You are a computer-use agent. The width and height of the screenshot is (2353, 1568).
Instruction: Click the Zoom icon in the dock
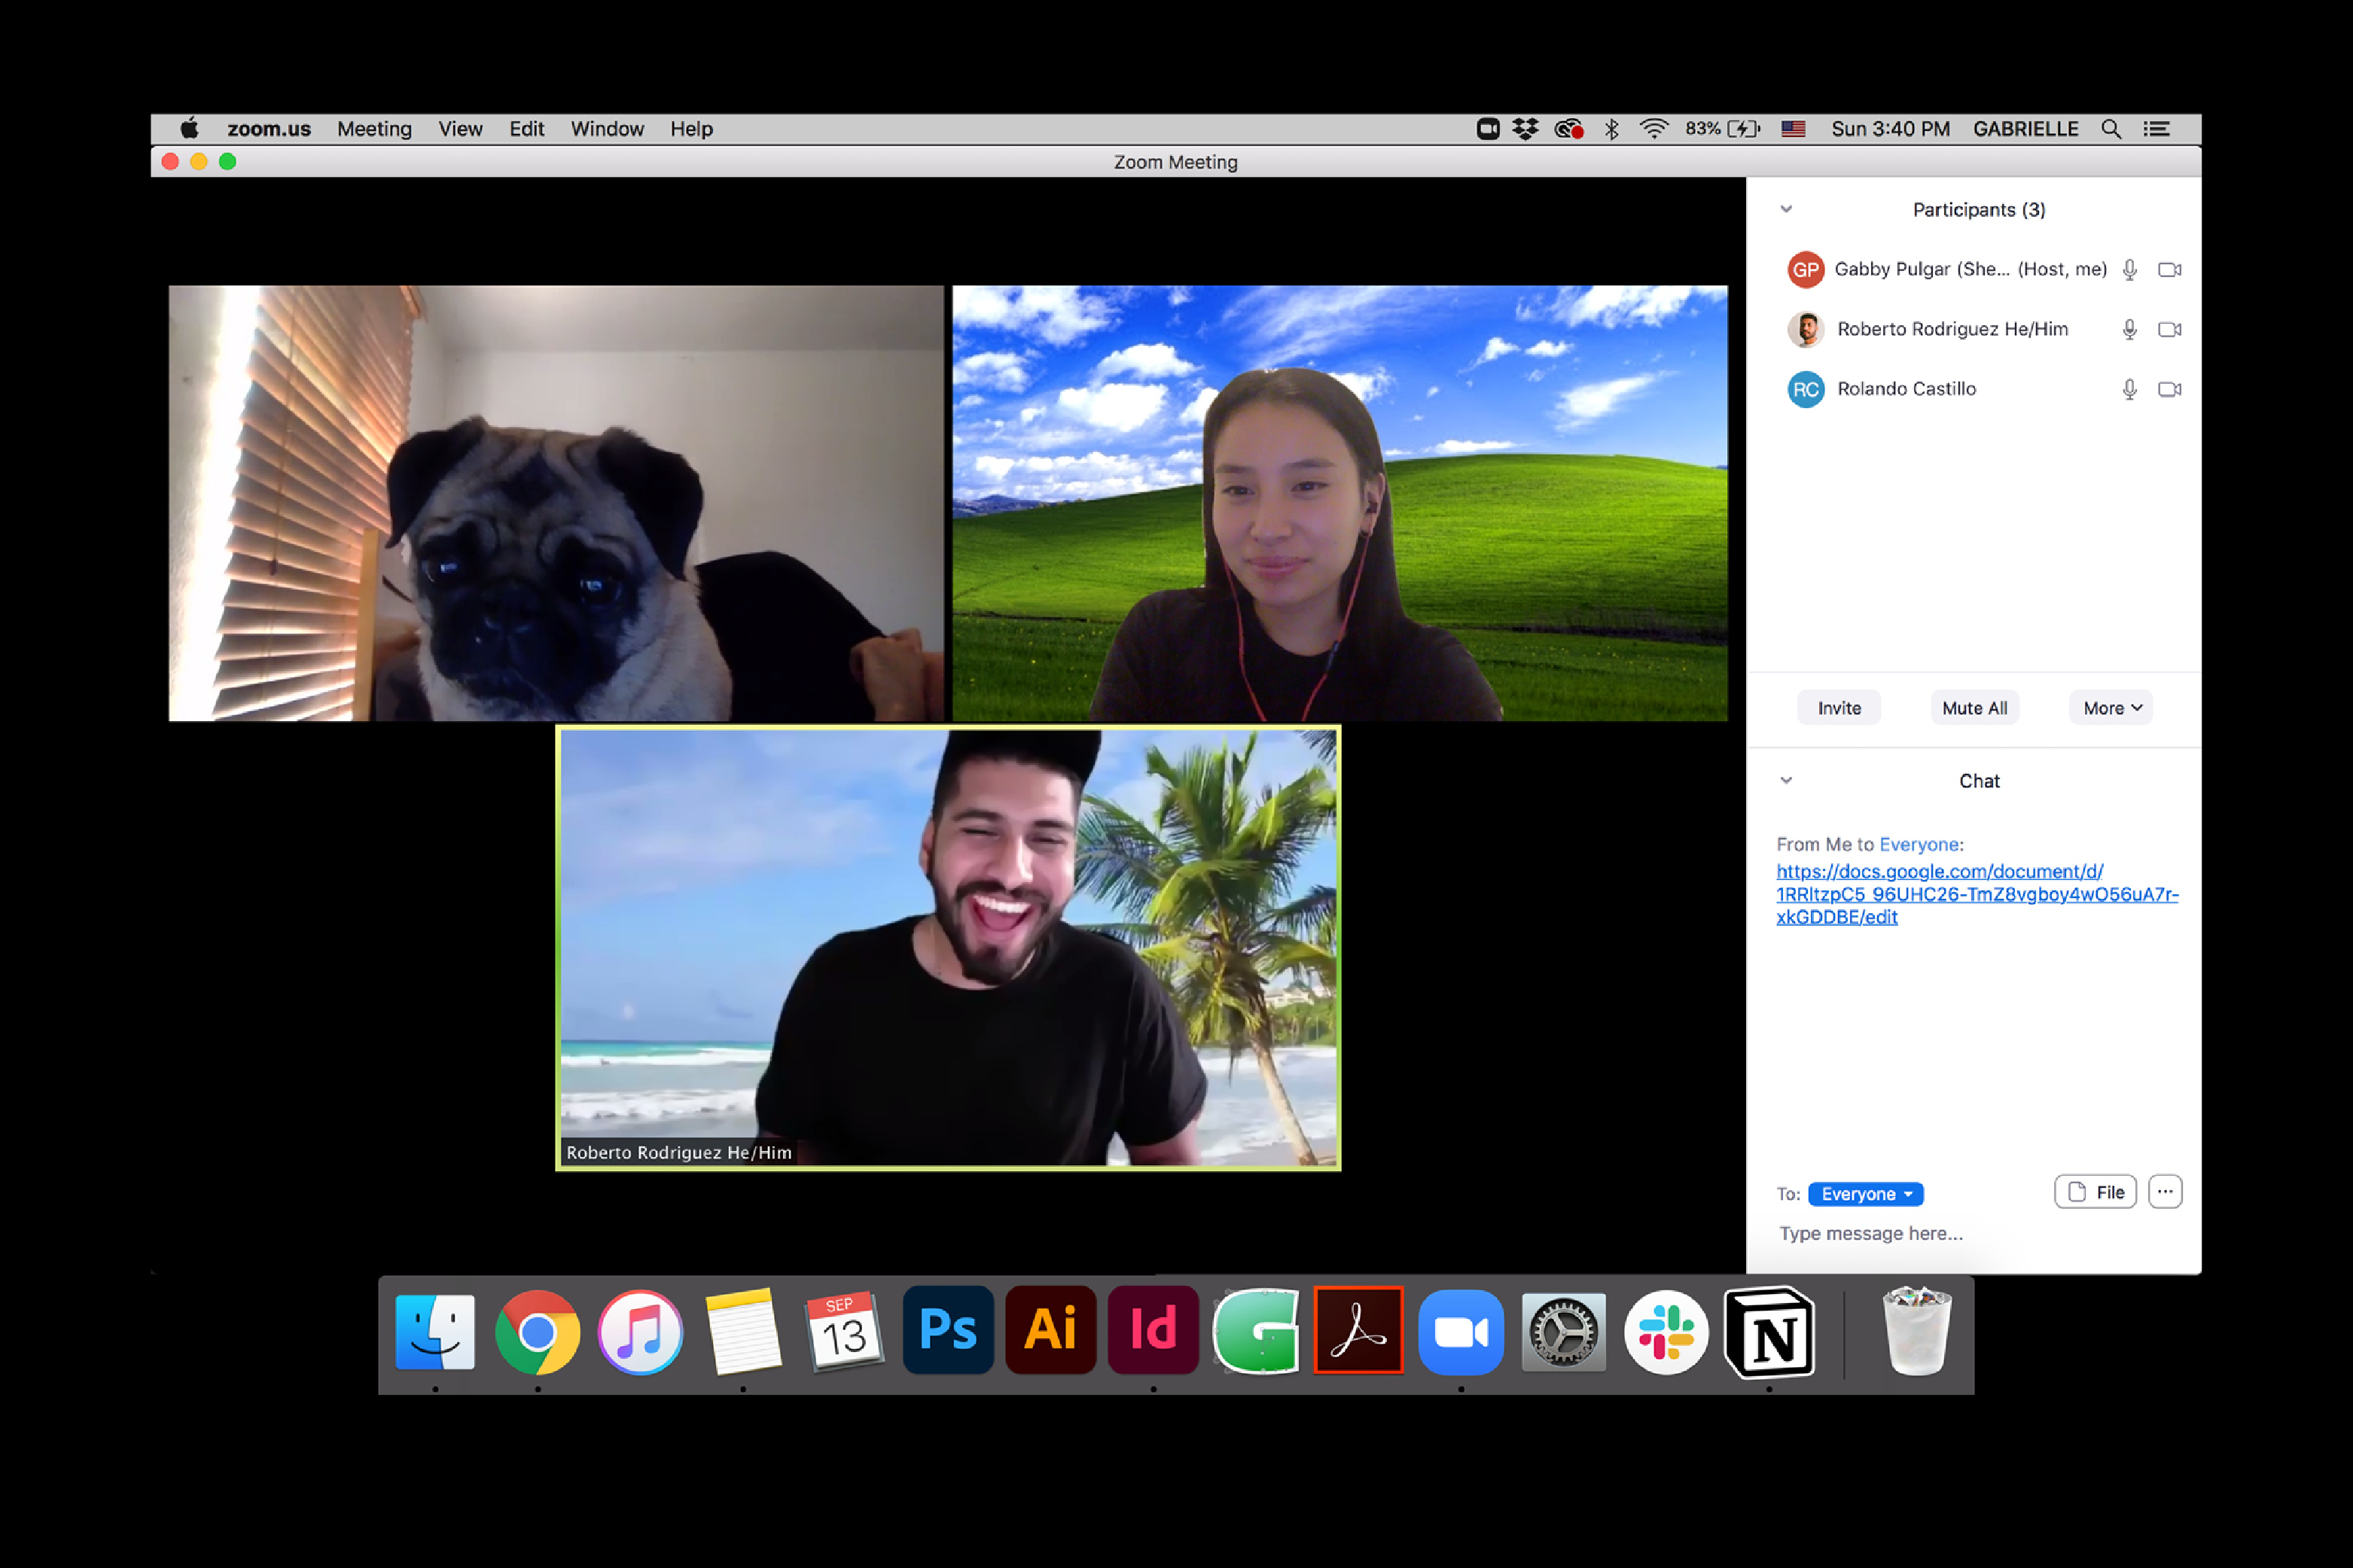[1460, 1332]
